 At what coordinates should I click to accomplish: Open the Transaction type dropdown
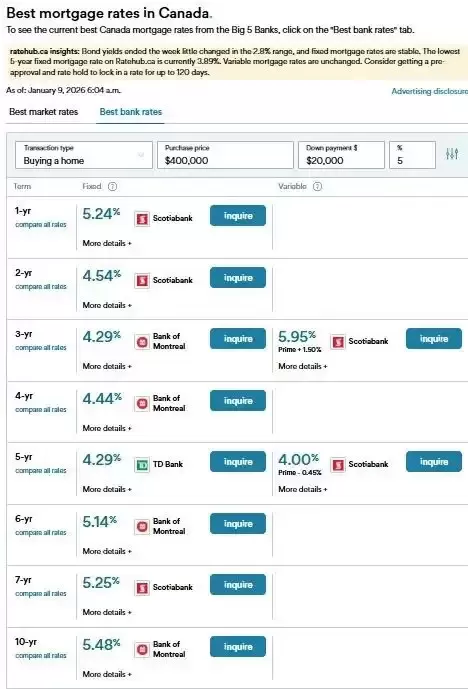point(84,155)
